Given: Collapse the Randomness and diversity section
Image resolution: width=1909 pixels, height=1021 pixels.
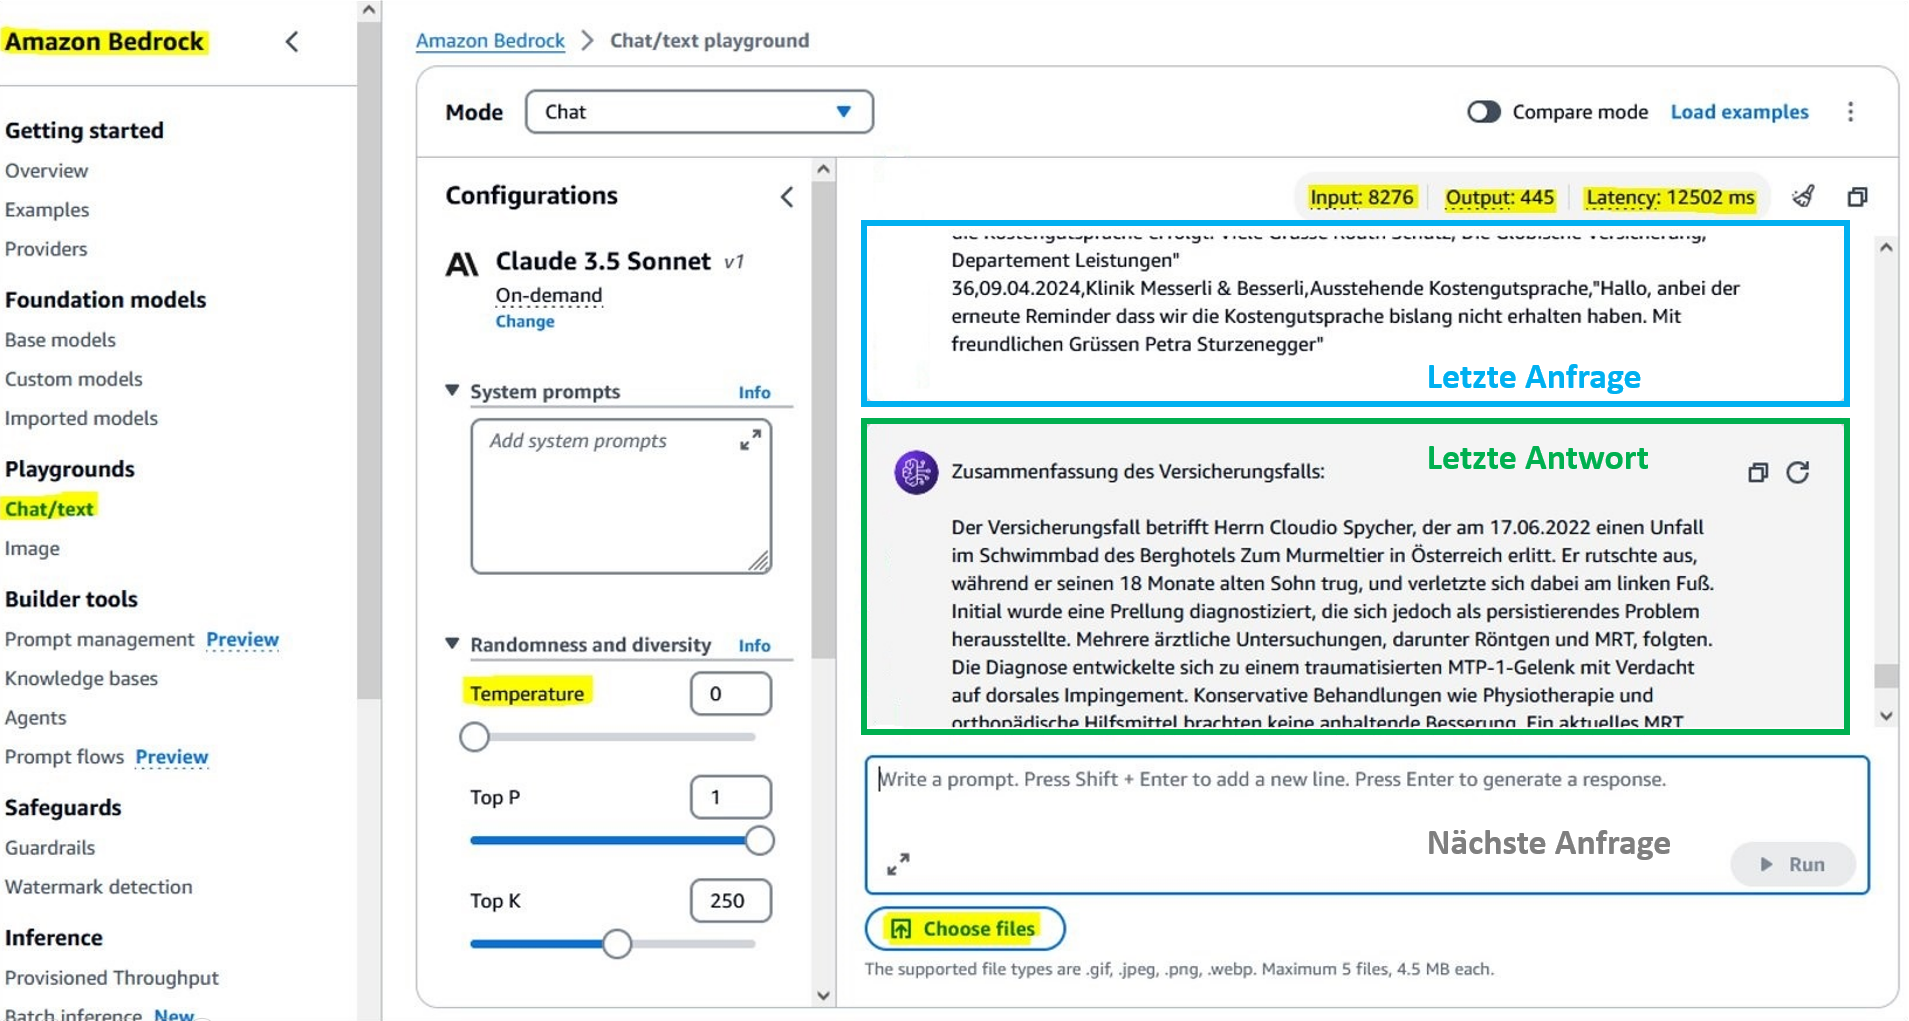Looking at the screenshot, I should click(451, 645).
